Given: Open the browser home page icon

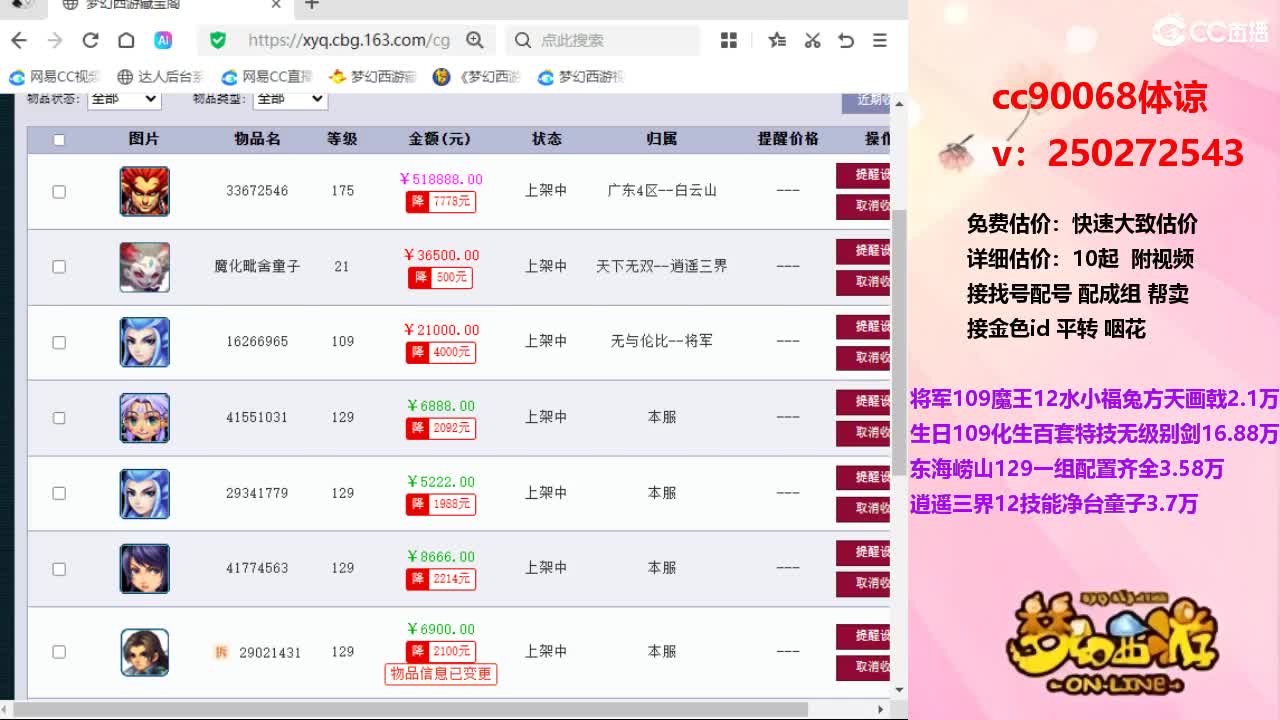Looking at the screenshot, I should pyautogui.click(x=126, y=40).
